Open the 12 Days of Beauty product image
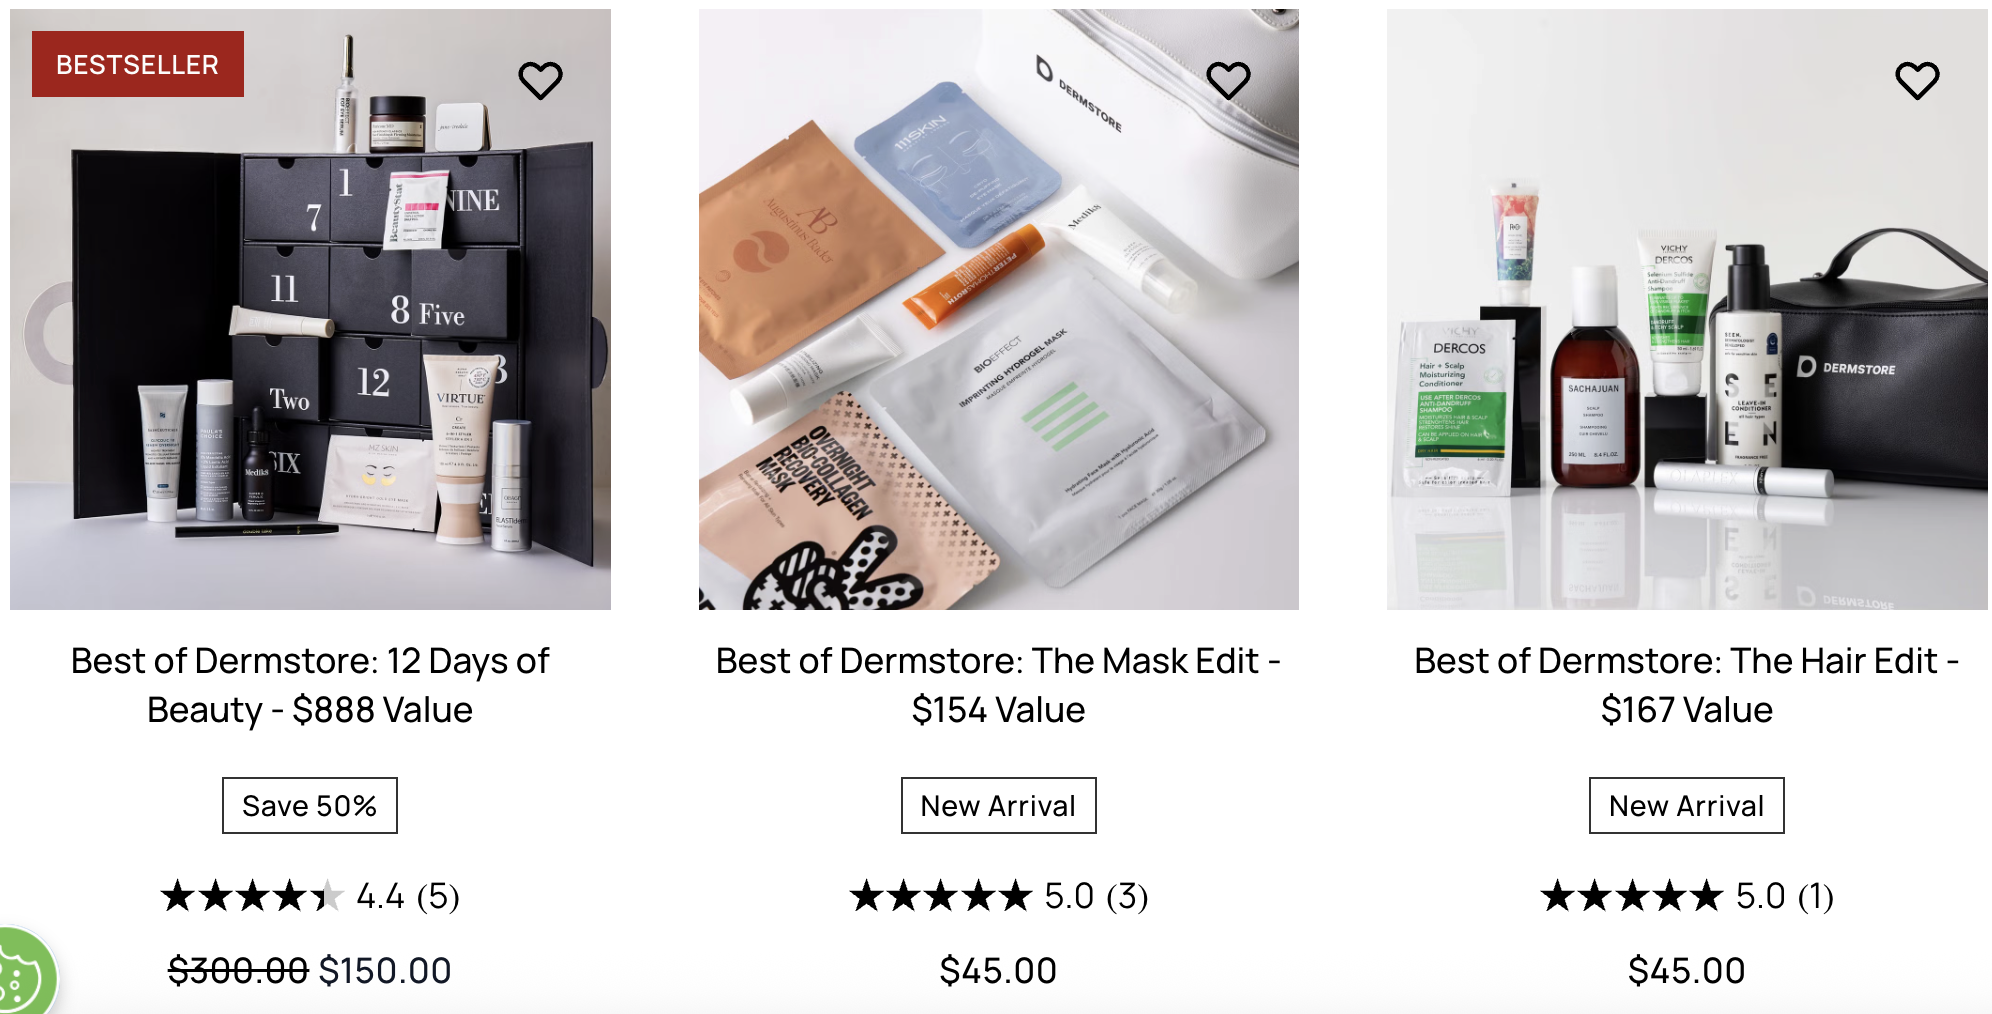1992x1014 pixels. 310,309
